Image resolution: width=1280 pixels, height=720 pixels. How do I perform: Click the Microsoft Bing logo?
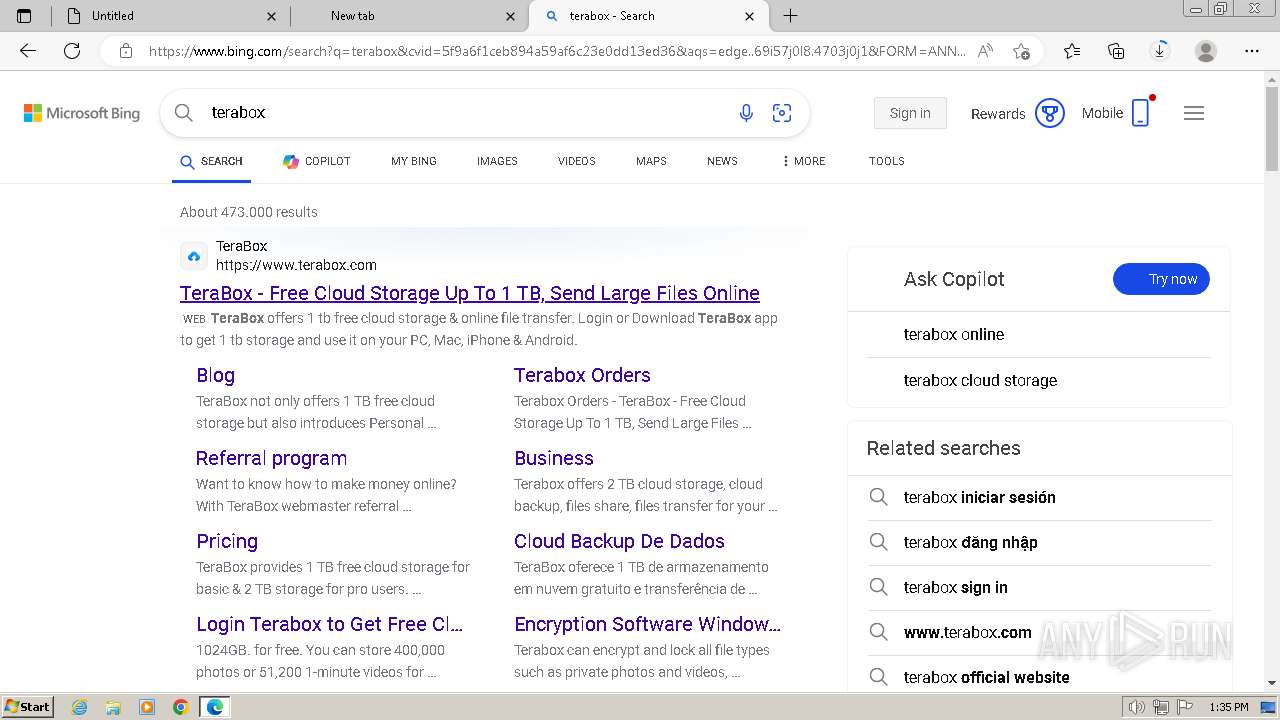pyautogui.click(x=82, y=113)
